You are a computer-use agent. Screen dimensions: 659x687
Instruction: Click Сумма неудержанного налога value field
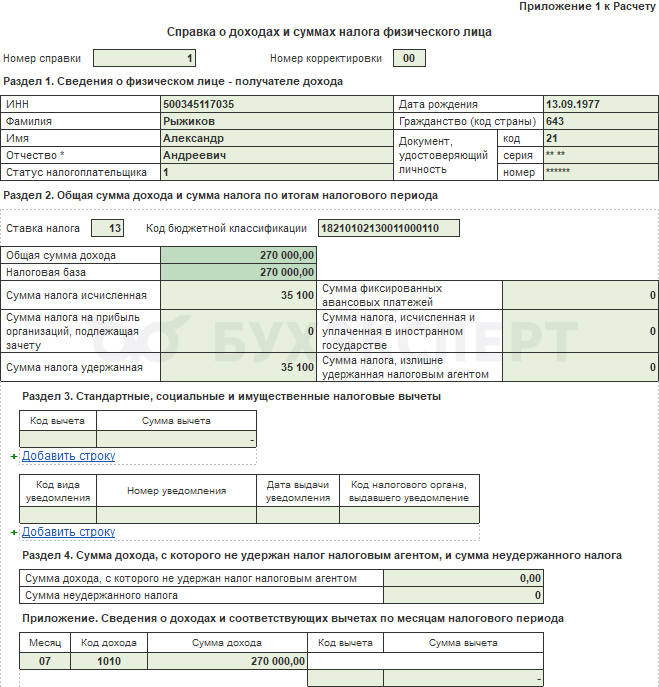click(x=463, y=595)
